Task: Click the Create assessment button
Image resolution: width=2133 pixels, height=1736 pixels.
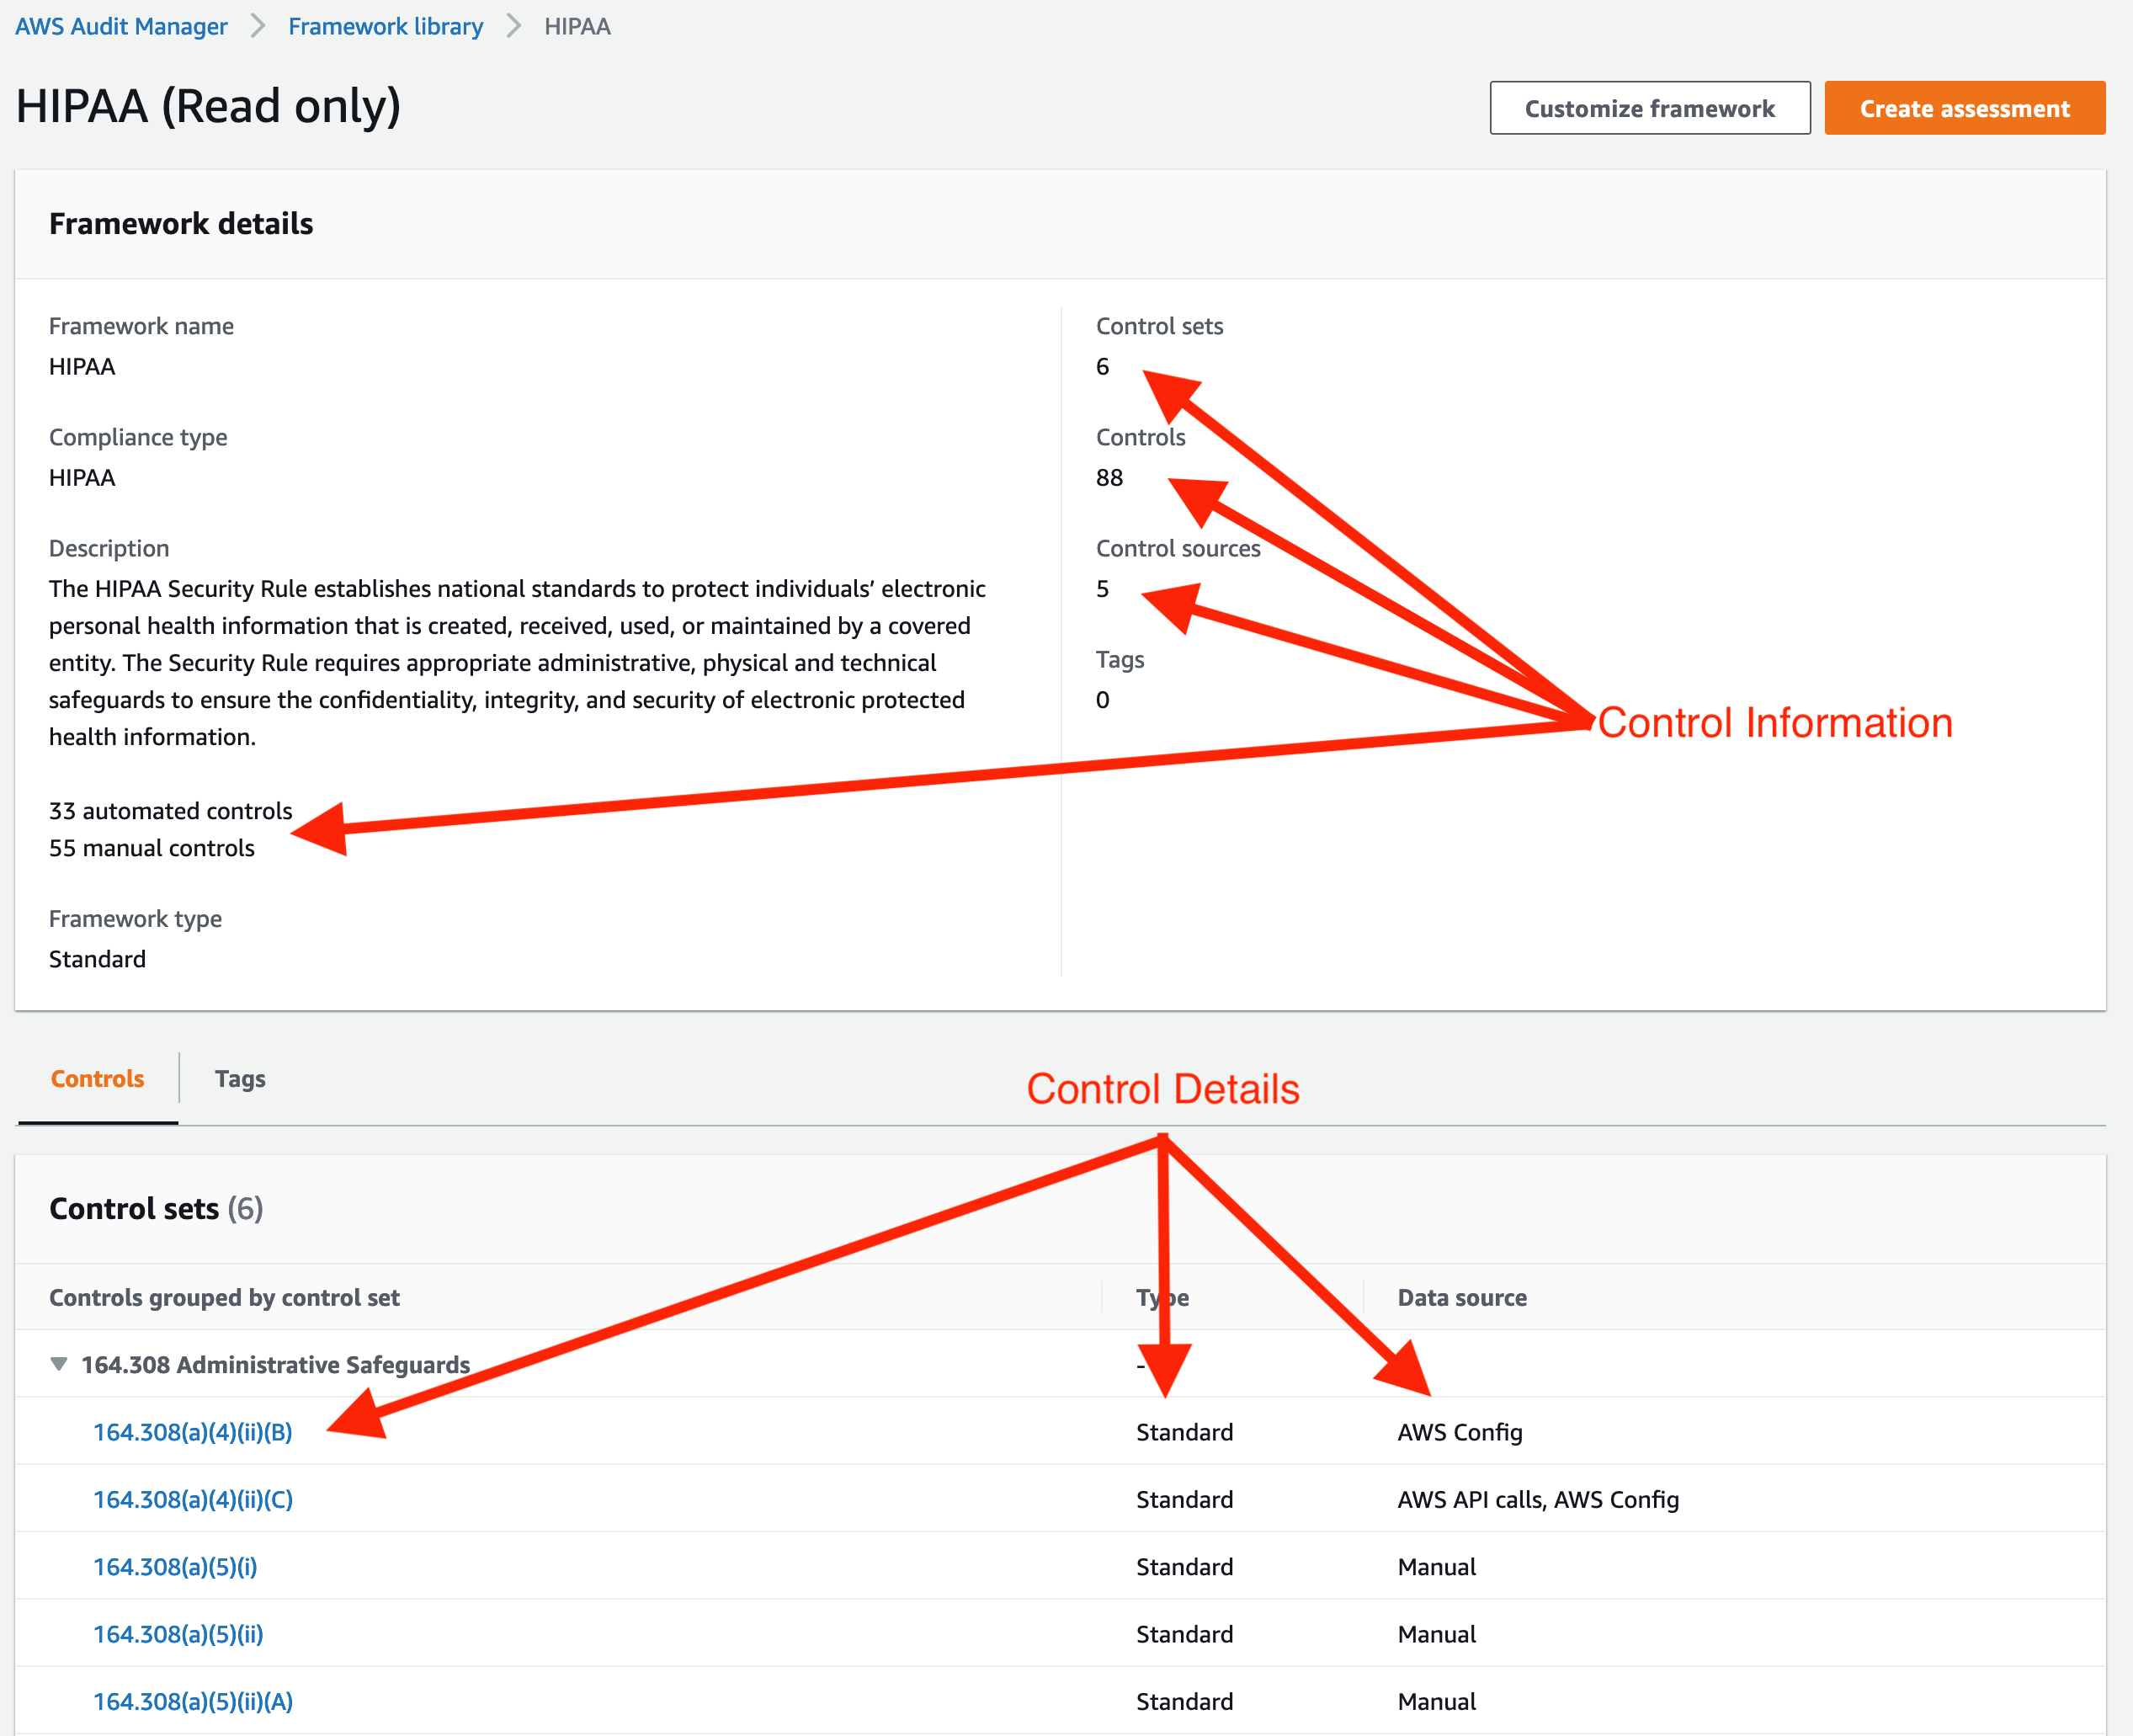Action: pos(1963,107)
